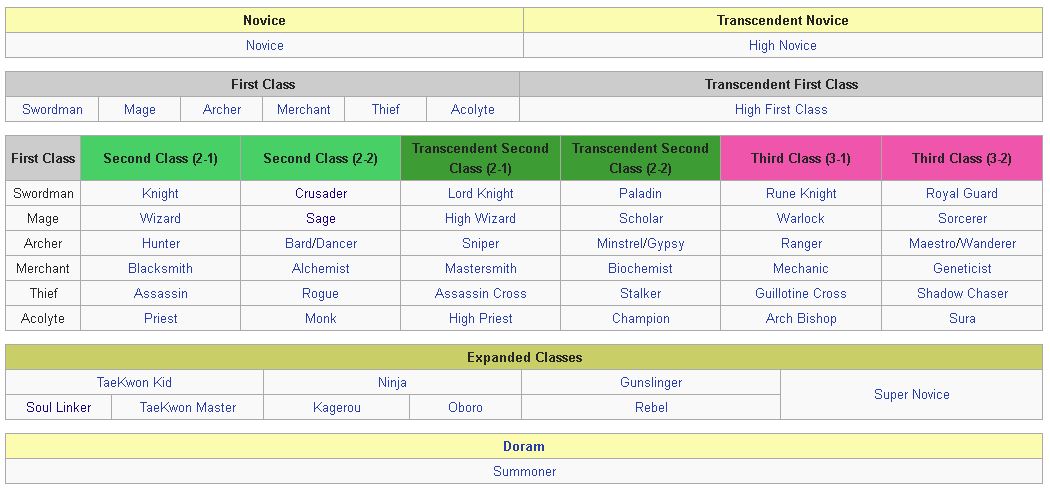Open the High Wizard link

pyautogui.click(x=480, y=218)
